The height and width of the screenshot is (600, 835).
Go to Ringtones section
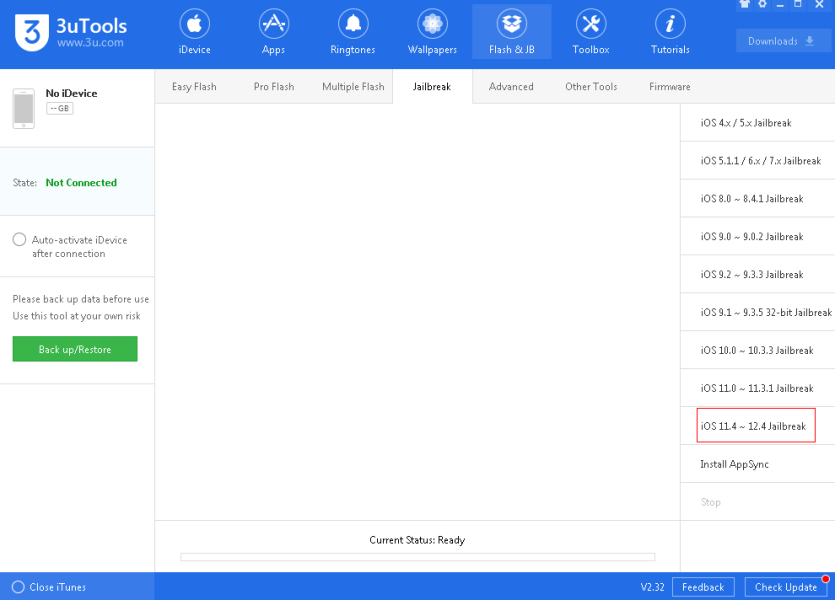tap(352, 32)
